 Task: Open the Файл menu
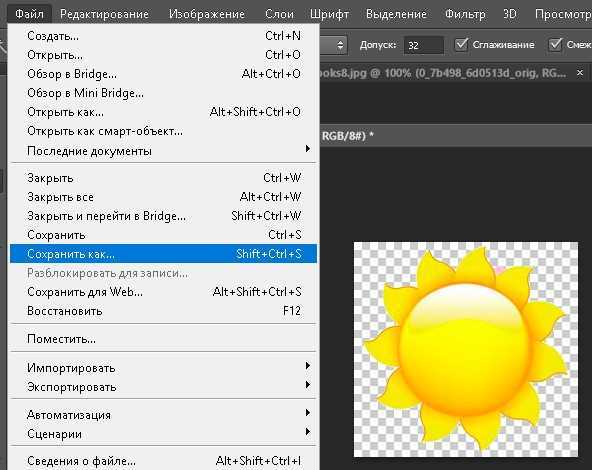pyautogui.click(x=29, y=14)
